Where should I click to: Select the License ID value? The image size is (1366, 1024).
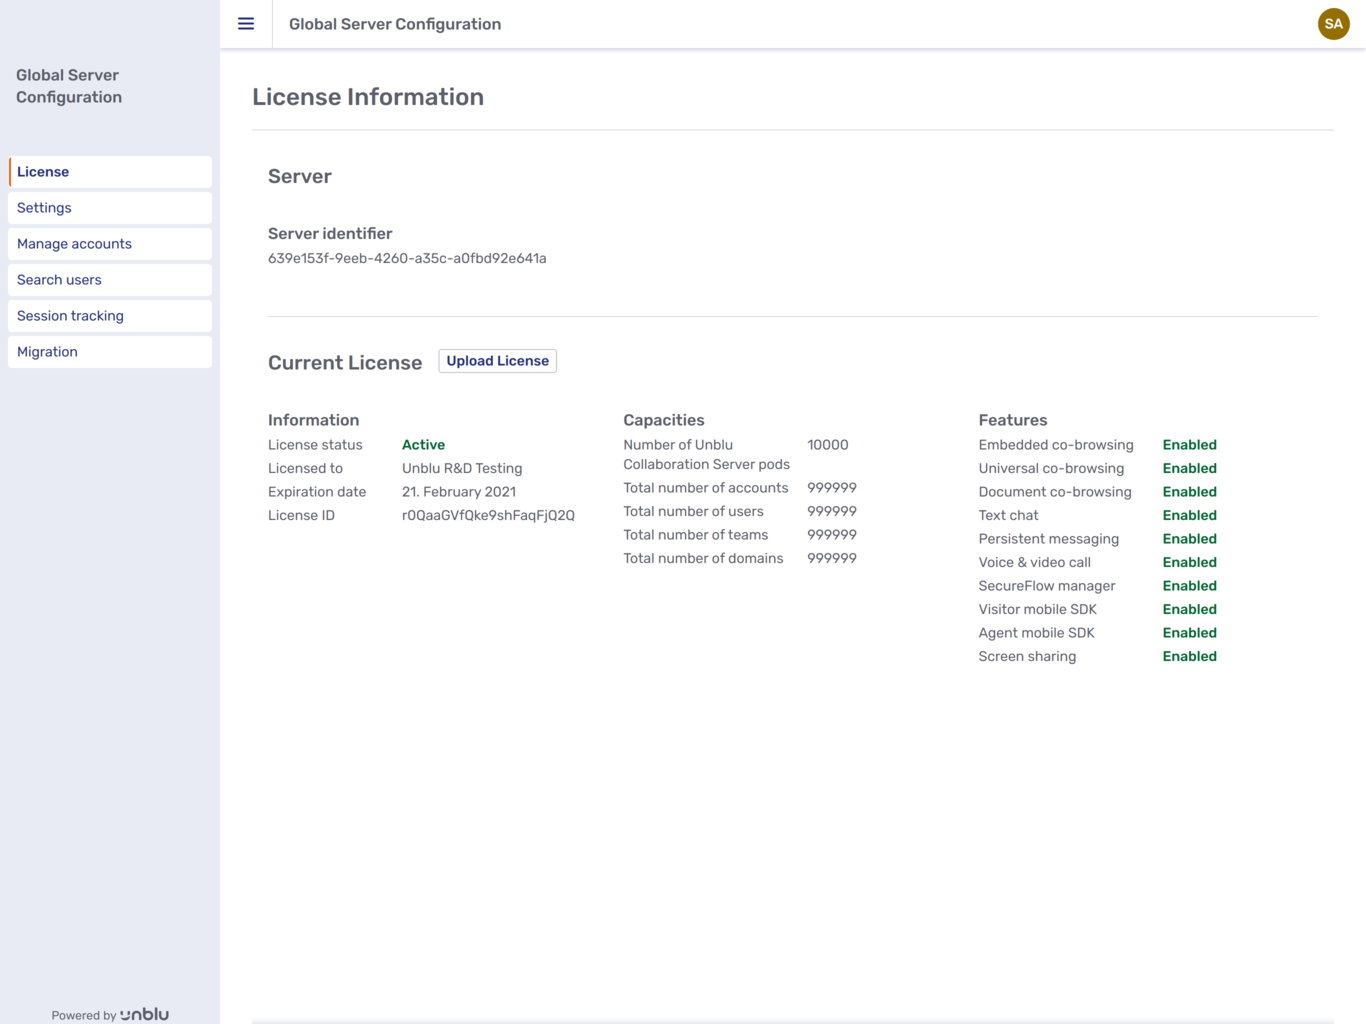click(x=488, y=515)
